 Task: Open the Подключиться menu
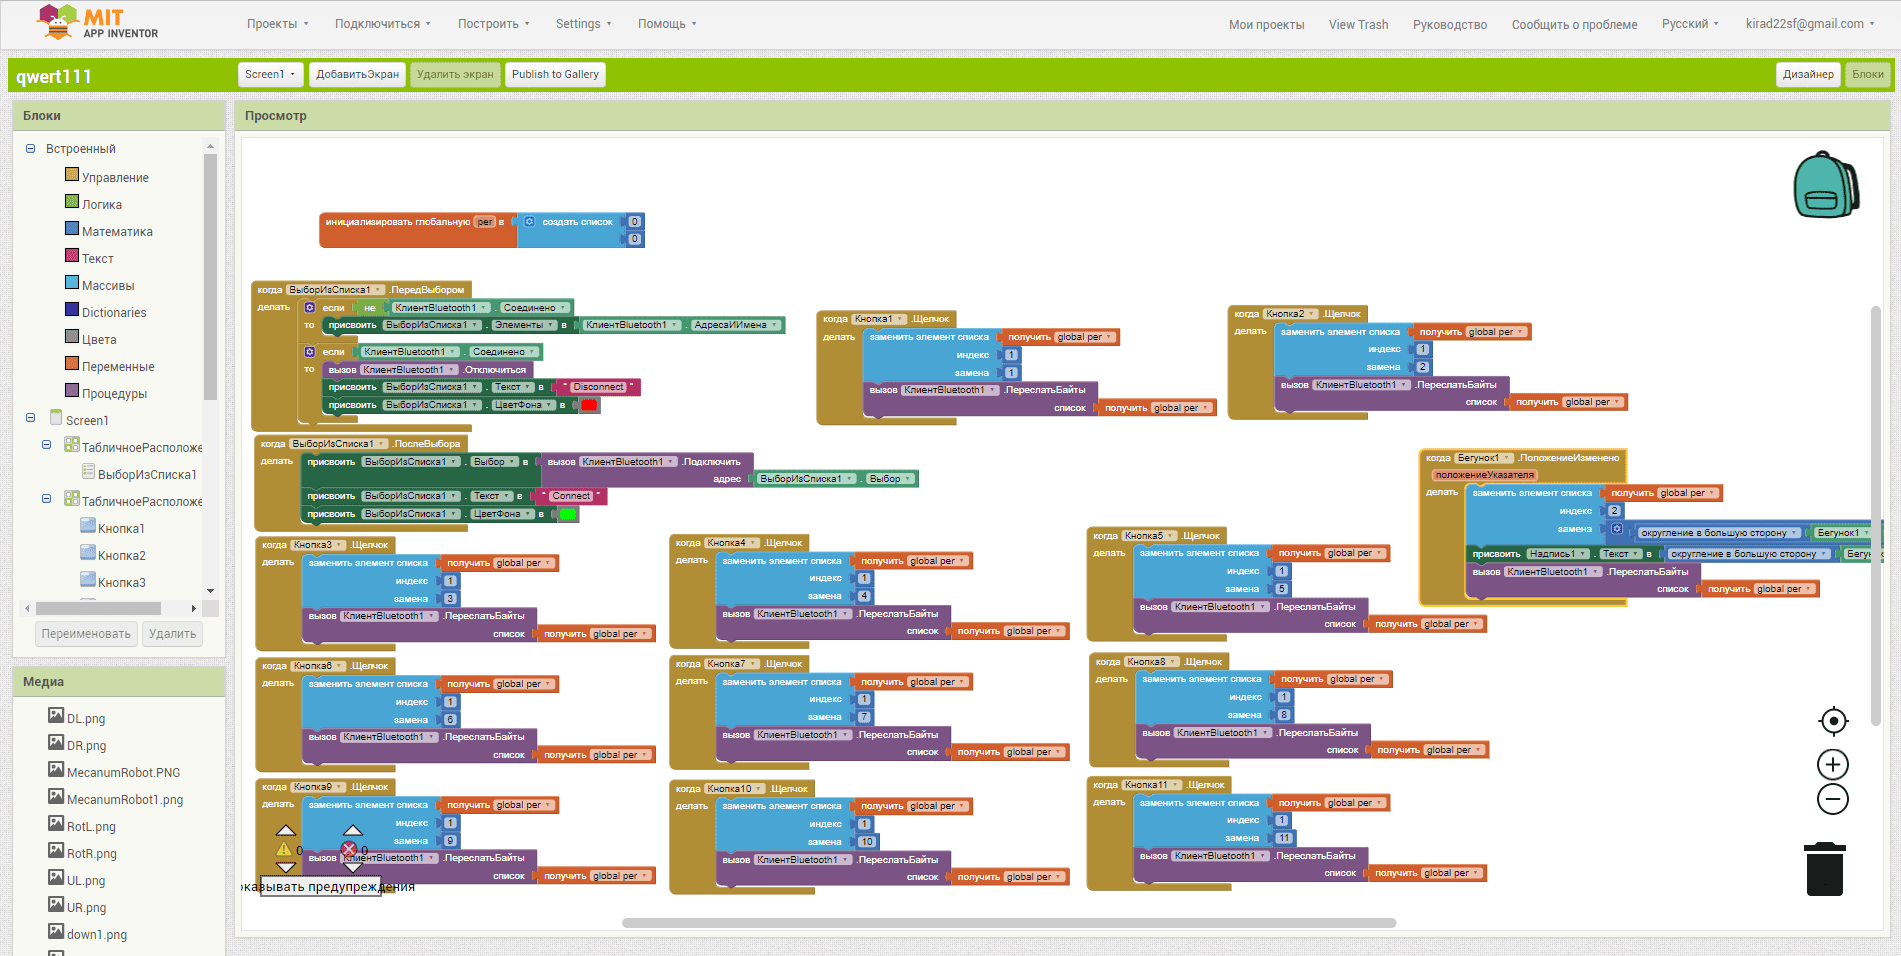pos(382,24)
